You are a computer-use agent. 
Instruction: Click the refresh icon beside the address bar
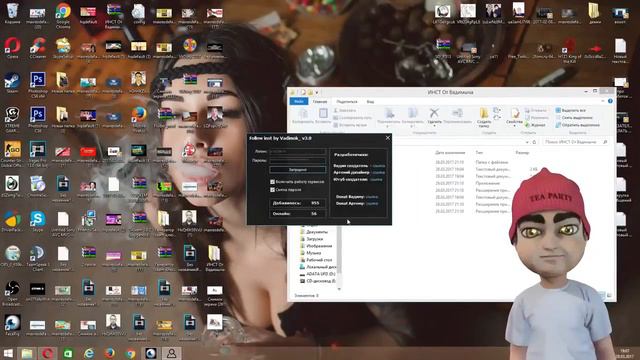pos(534,142)
